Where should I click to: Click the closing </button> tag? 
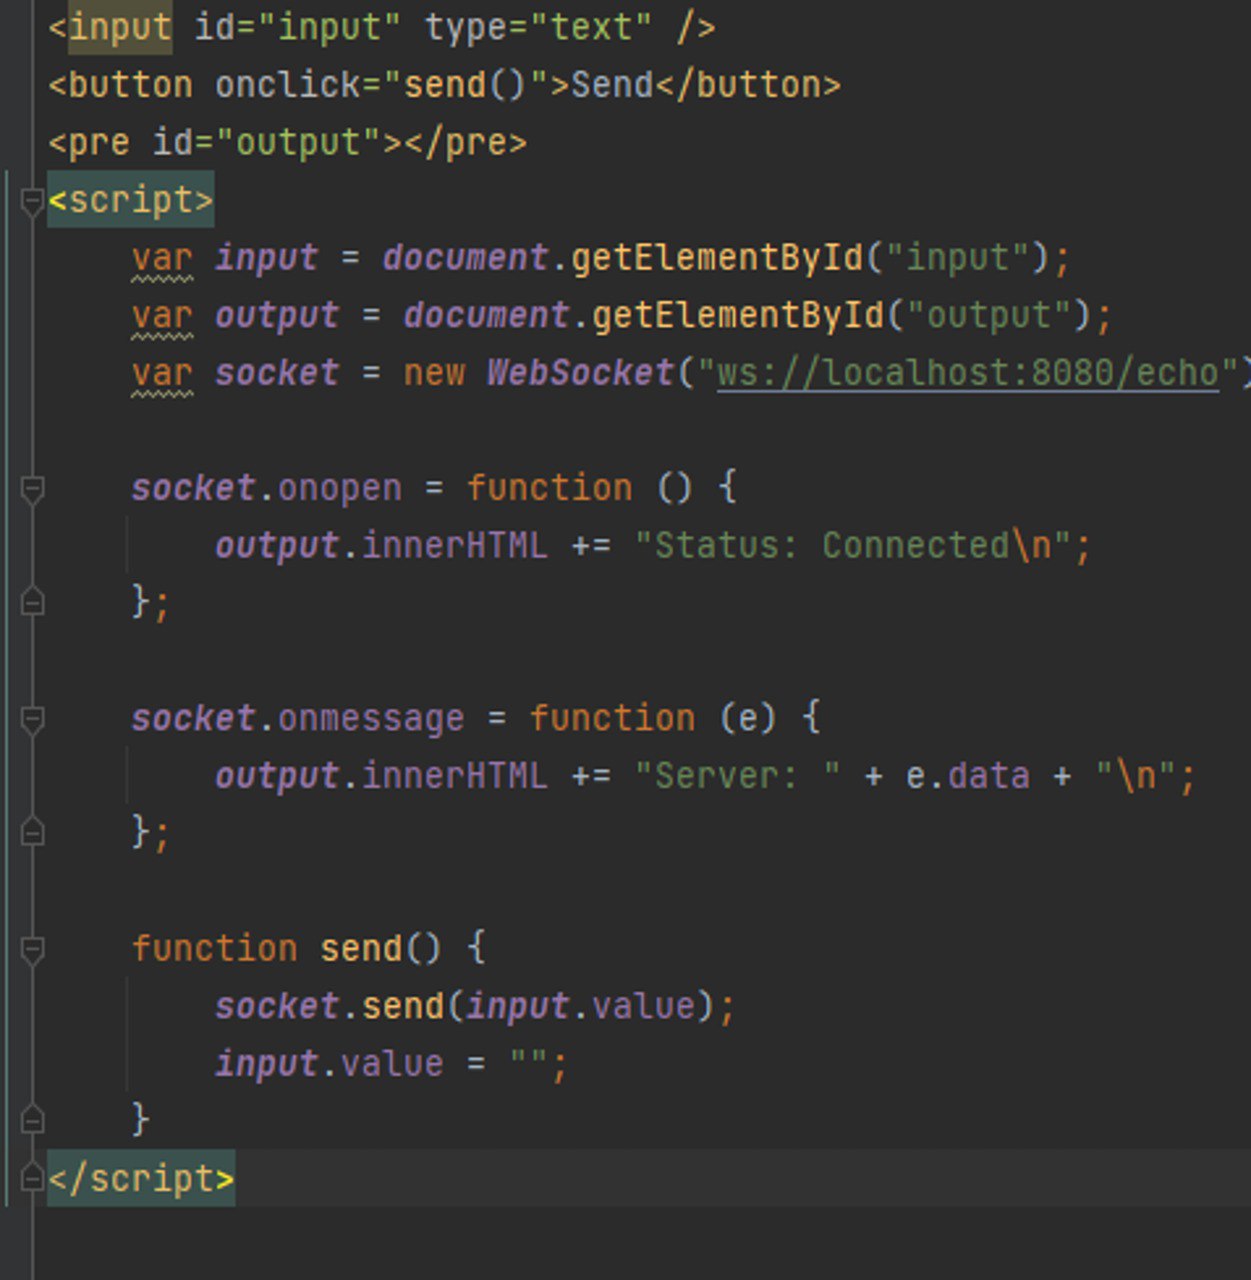tap(748, 85)
